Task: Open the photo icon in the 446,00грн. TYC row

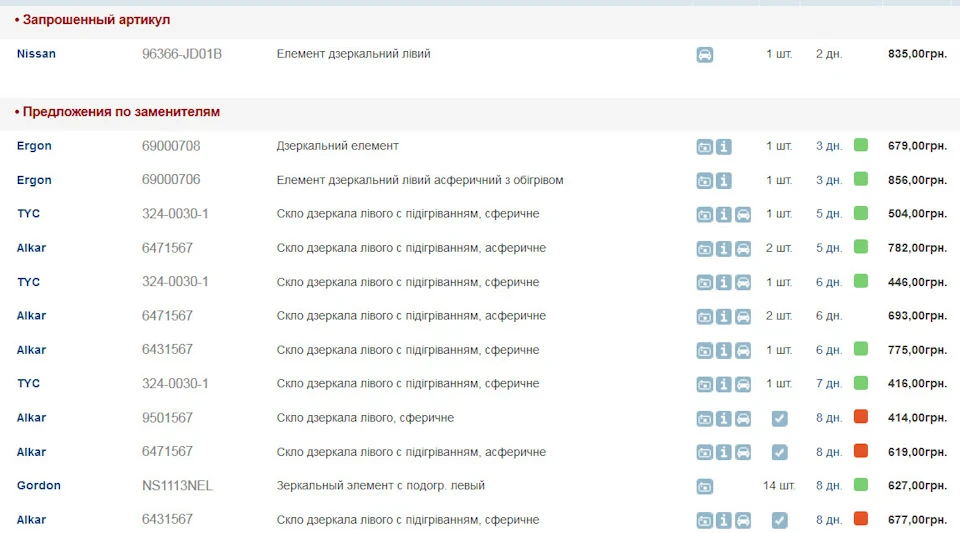Action: point(705,283)
